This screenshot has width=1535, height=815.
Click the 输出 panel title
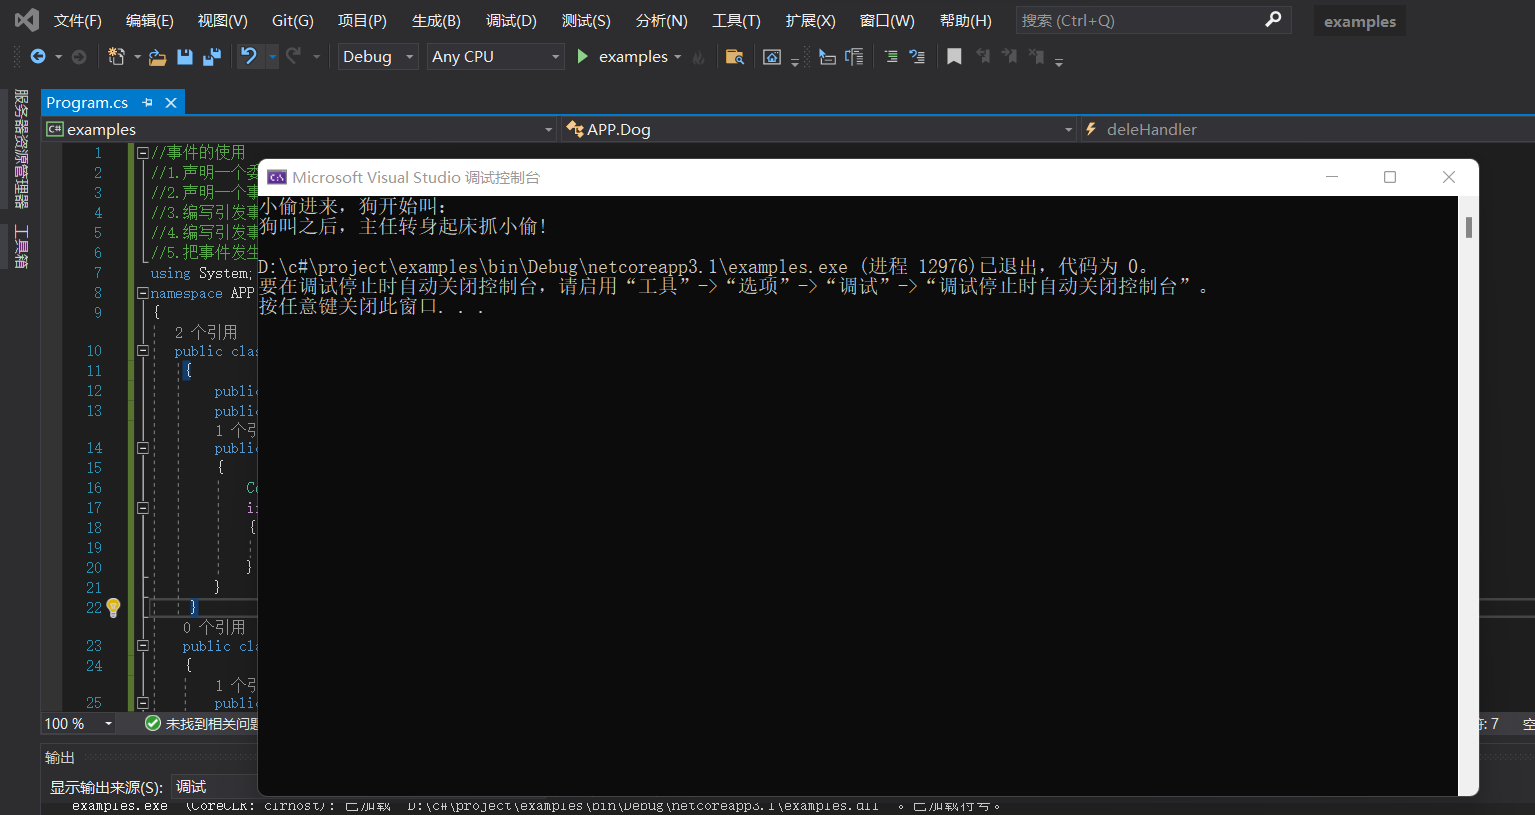point(60,757)
